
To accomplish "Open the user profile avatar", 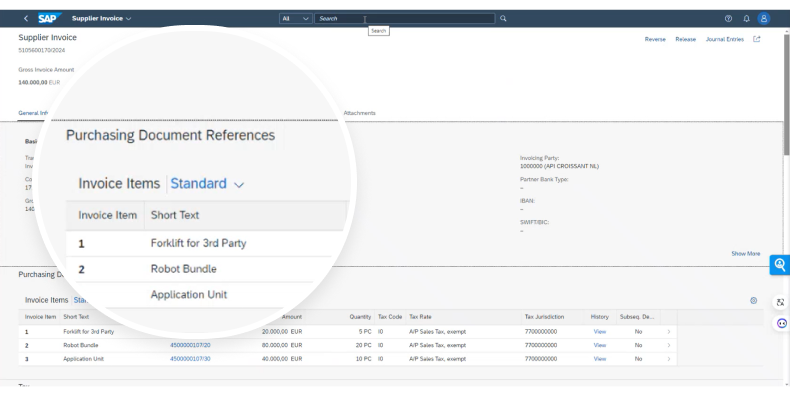I will pos(764,18).
